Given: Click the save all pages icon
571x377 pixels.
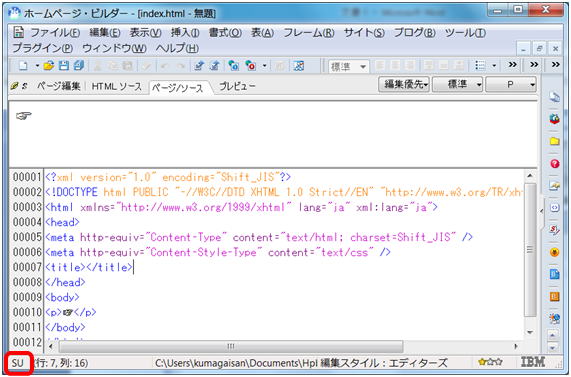Looking at the screenshot, I should (x=79, y=66).
